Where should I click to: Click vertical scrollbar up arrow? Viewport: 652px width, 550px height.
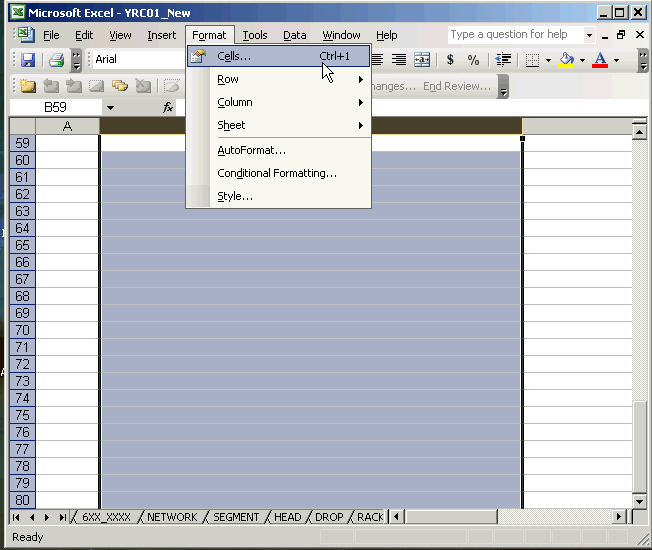pyautogui.click(x=639, y=133)
